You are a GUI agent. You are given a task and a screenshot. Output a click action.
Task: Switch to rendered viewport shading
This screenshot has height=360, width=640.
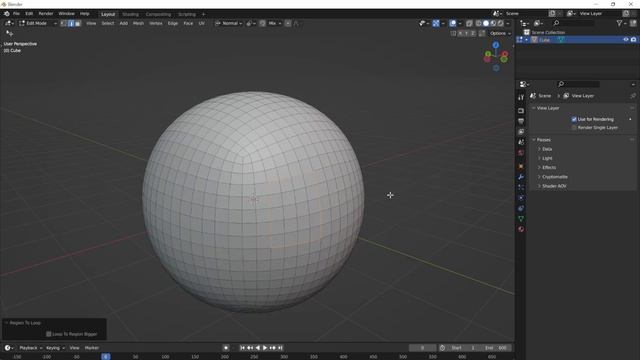(x=500, y=23)
